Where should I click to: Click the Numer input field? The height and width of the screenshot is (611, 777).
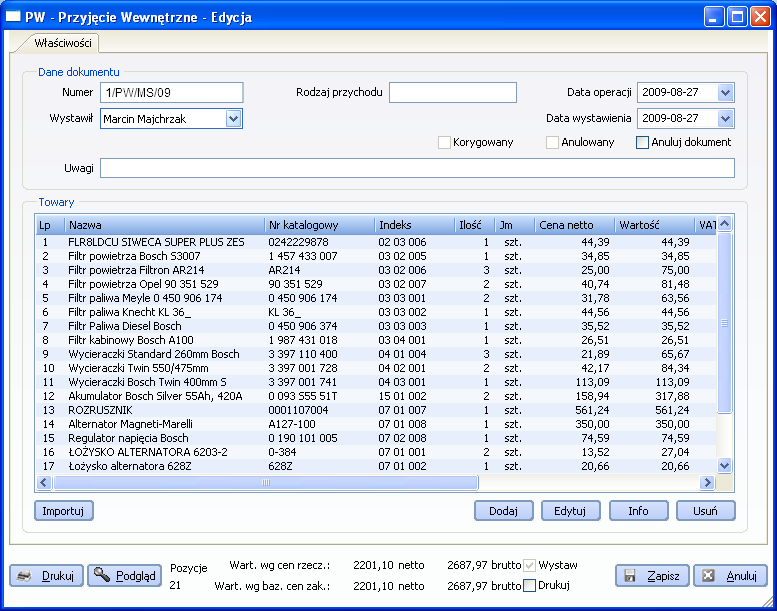[x=171, y=93]
